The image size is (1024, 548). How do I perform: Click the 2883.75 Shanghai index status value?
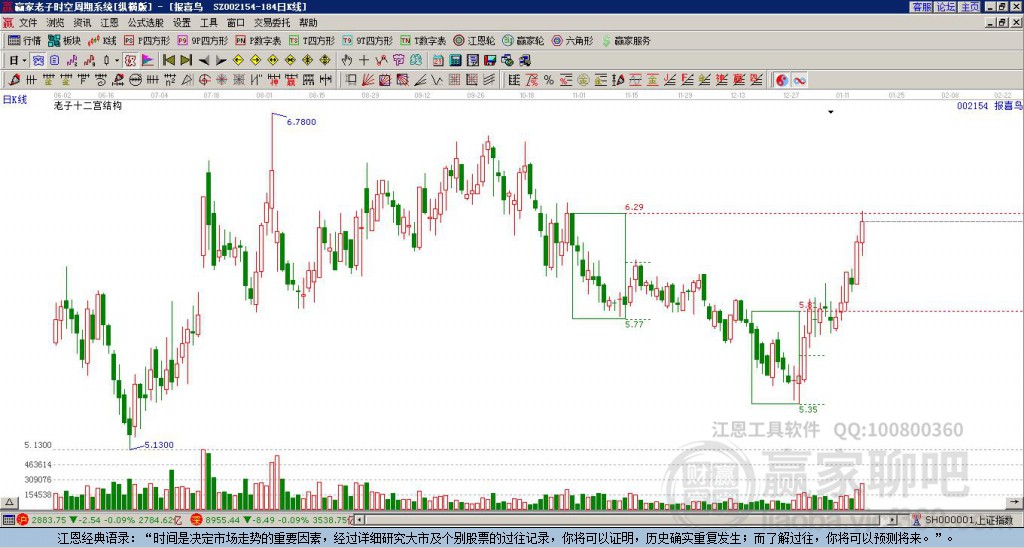point(50,520)
